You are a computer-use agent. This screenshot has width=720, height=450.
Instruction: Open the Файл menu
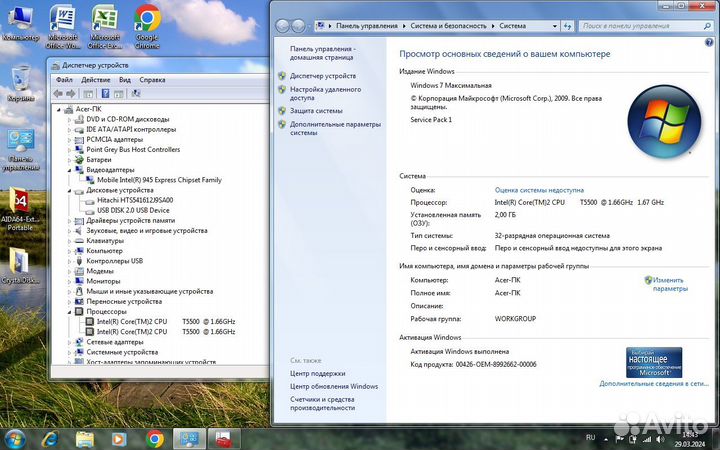coord(64,80)
